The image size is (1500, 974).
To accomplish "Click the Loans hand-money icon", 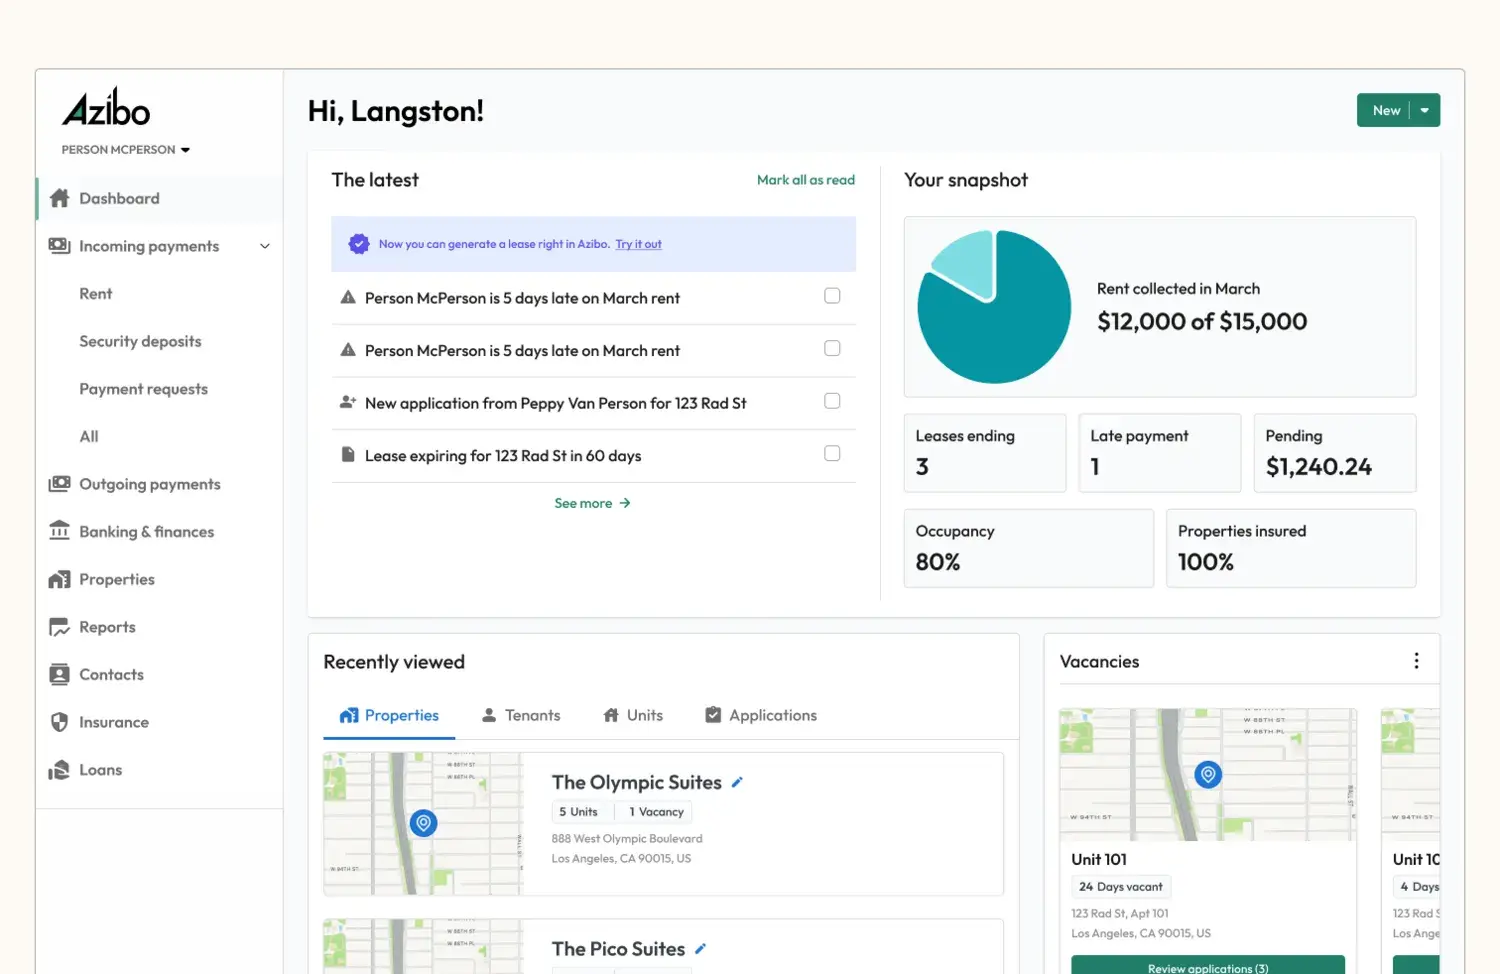I will click(60, 770).
